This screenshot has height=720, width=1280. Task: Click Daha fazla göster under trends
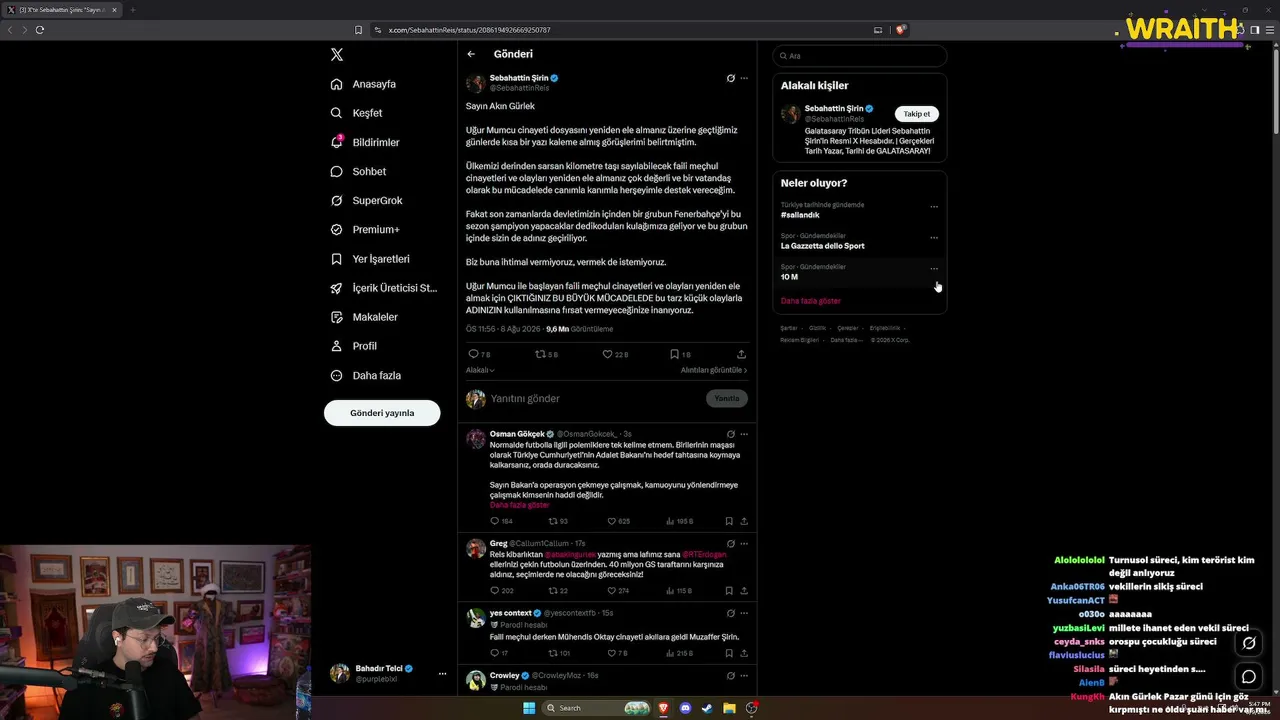click(811, 301)
